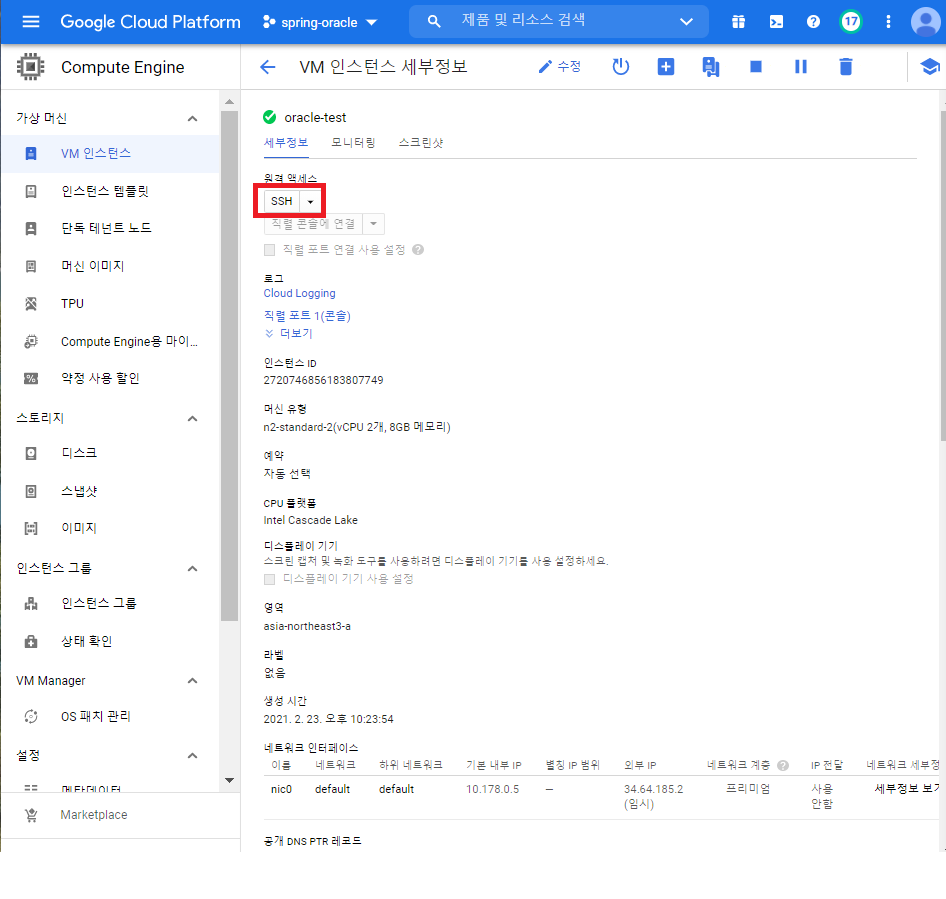This screenshot has height=899, width=946.
Task: Click the 스냅샷 sidebar icon
Action: click(31, 491)
